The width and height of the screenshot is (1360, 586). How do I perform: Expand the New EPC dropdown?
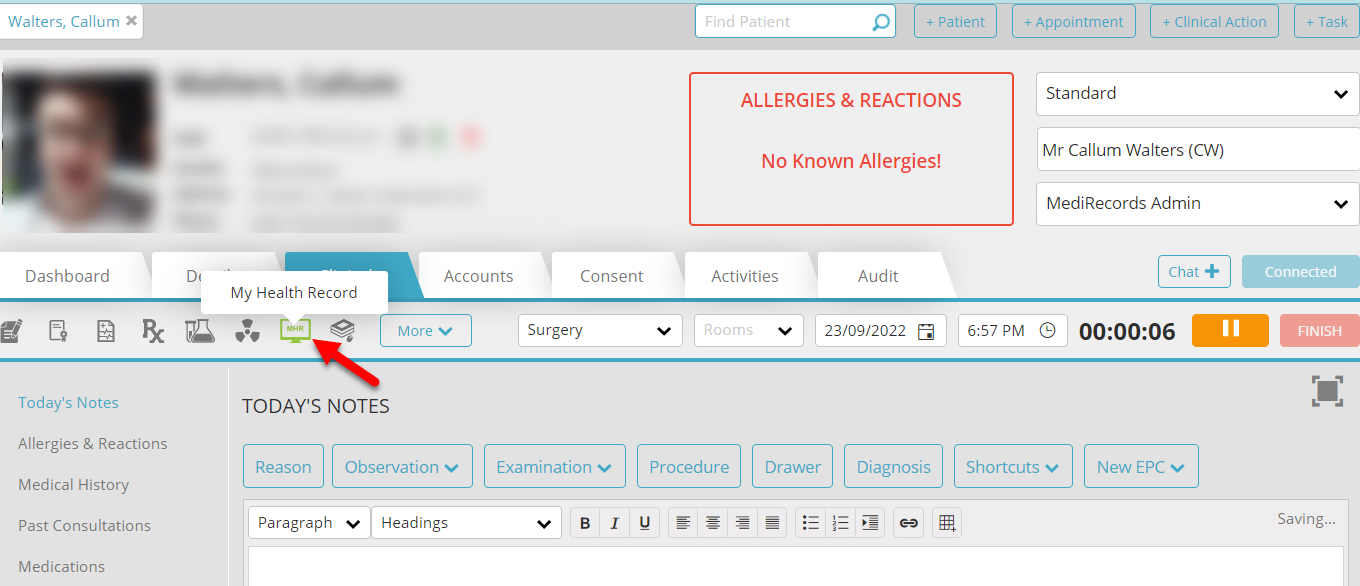point(1141,466)
